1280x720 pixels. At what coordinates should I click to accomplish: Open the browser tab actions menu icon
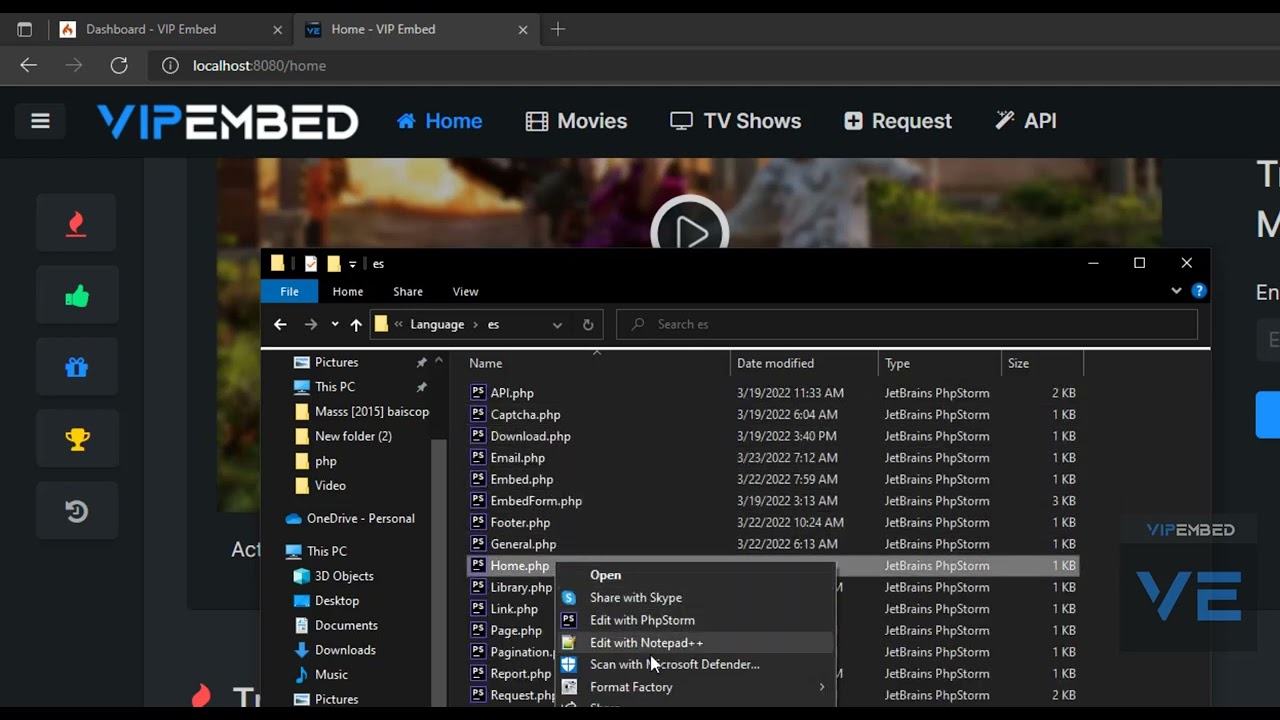point(25,30)
